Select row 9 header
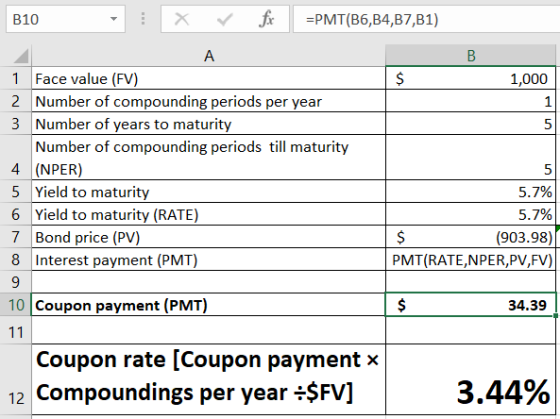The height and width of the screenshot is (419, 560). click(x=15, y=282)
